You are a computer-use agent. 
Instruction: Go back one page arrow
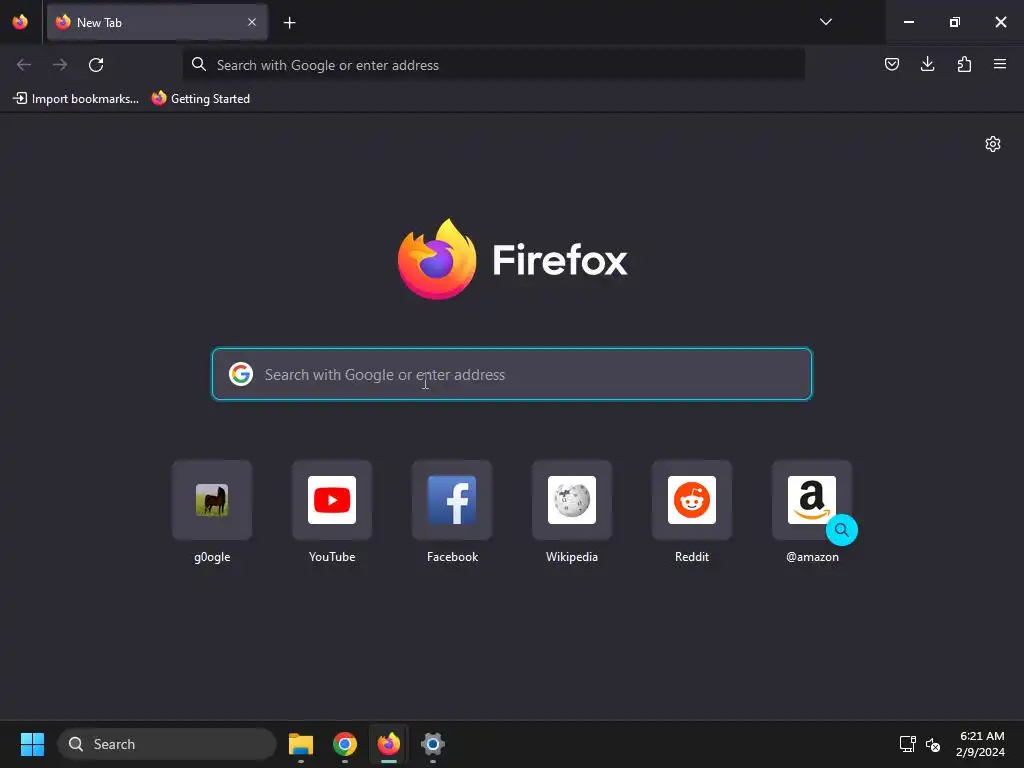24,65
